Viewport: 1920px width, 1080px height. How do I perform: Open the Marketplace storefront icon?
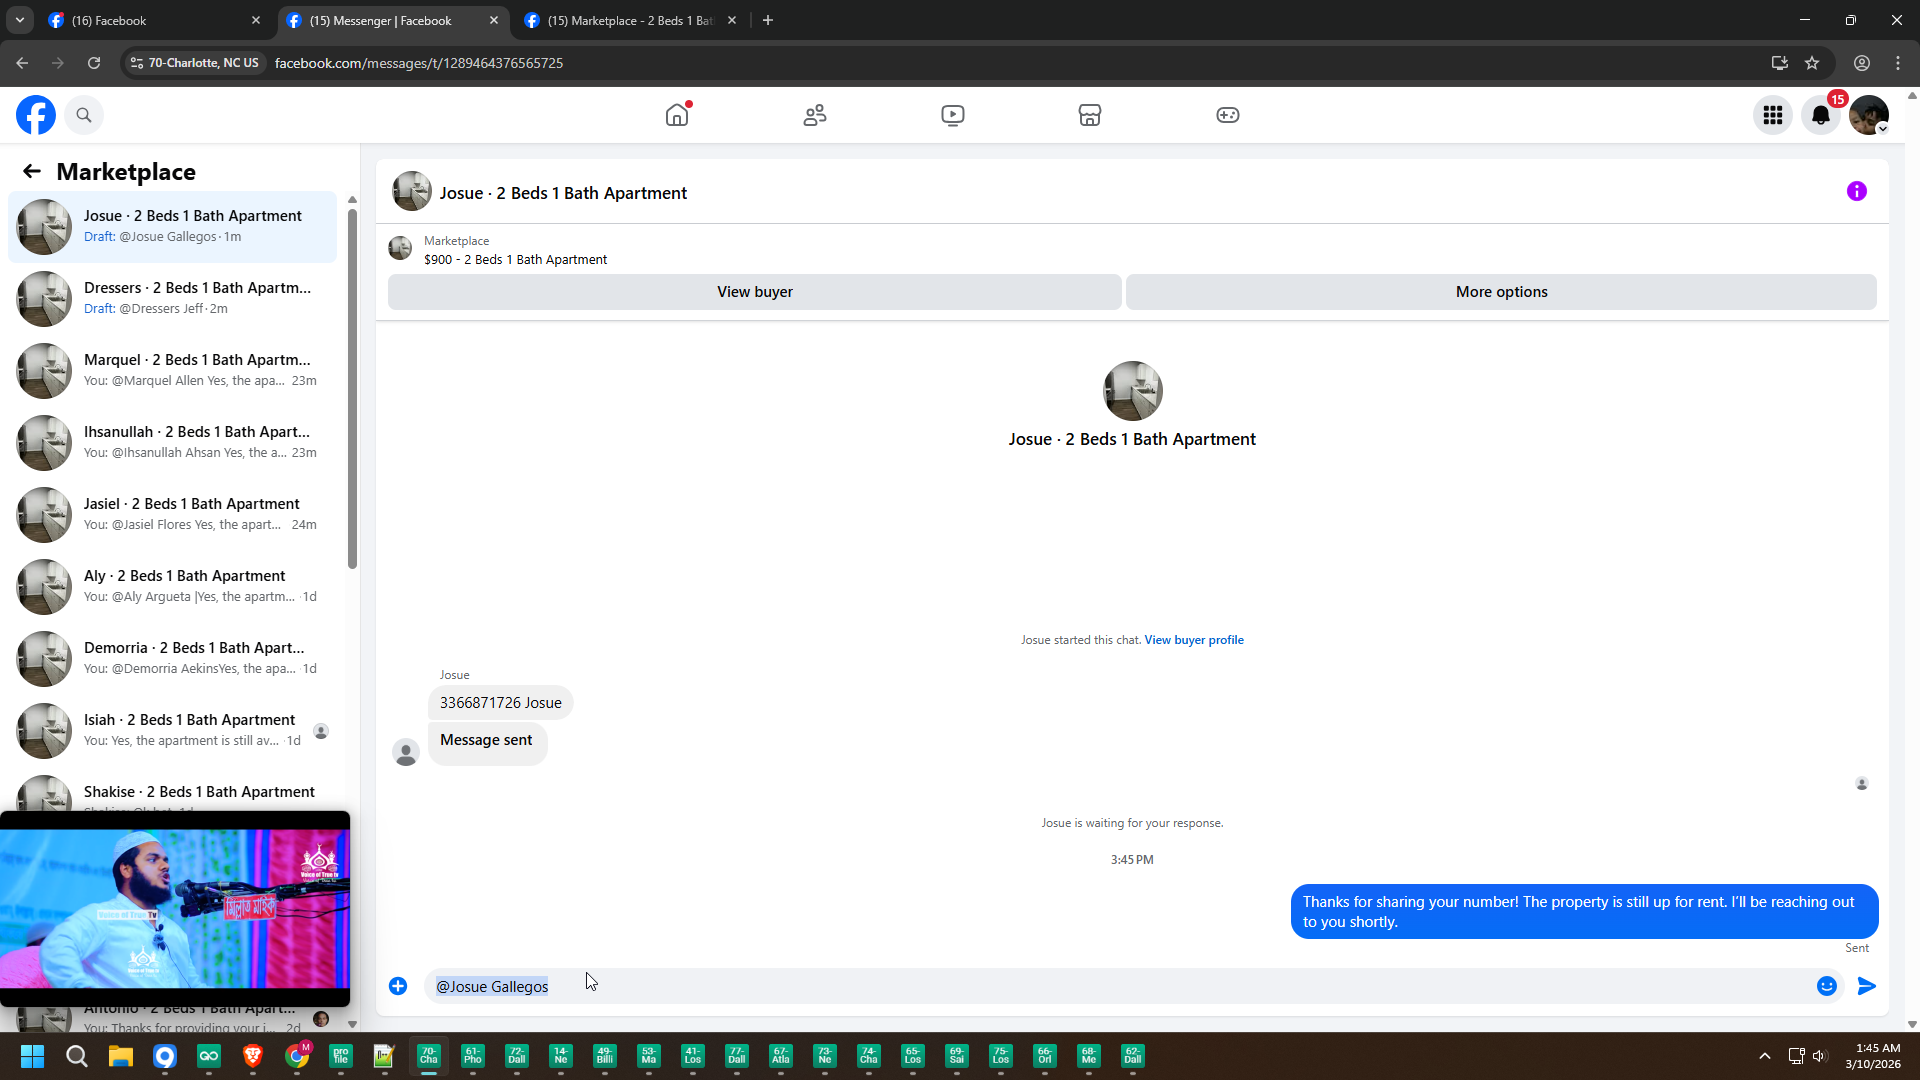(1090, 115)
